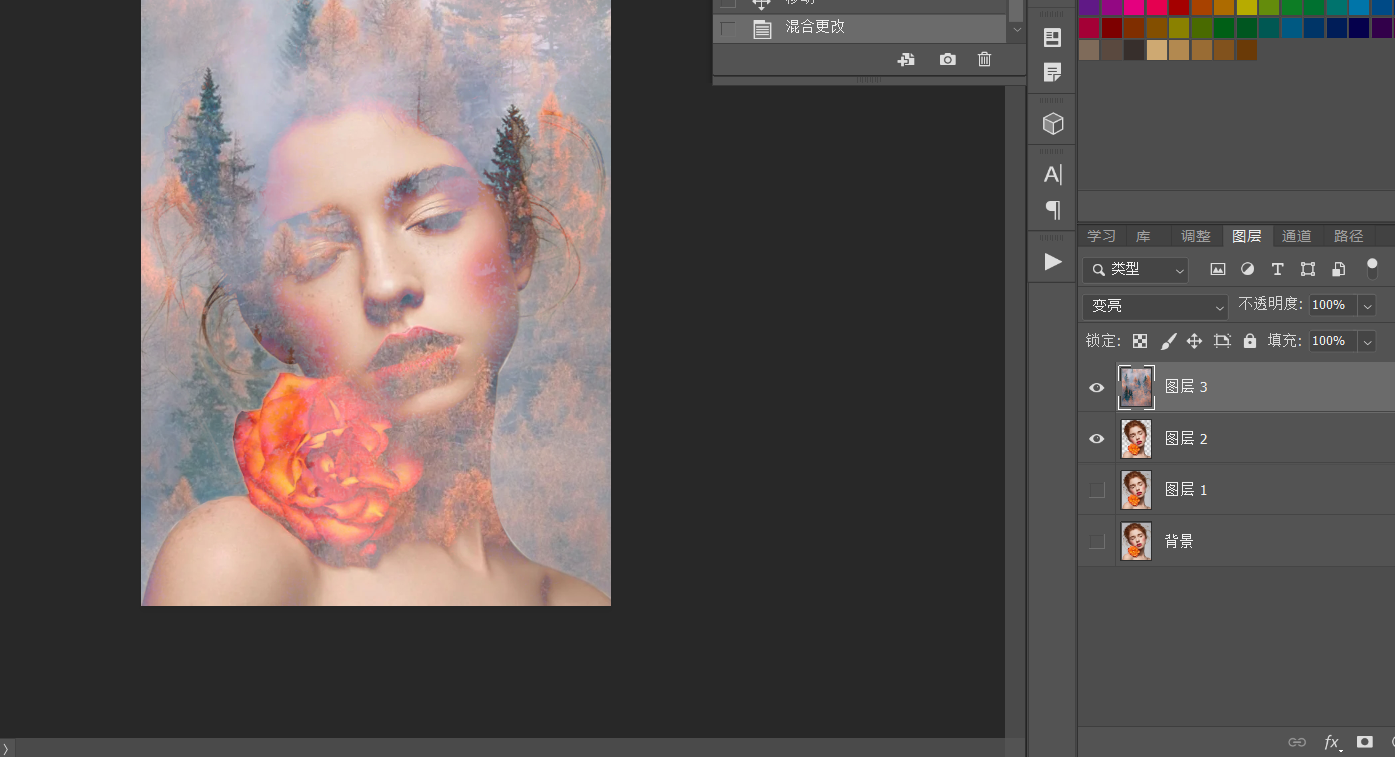Pick the lightest tan swatch

click(x=1156, y=50)
